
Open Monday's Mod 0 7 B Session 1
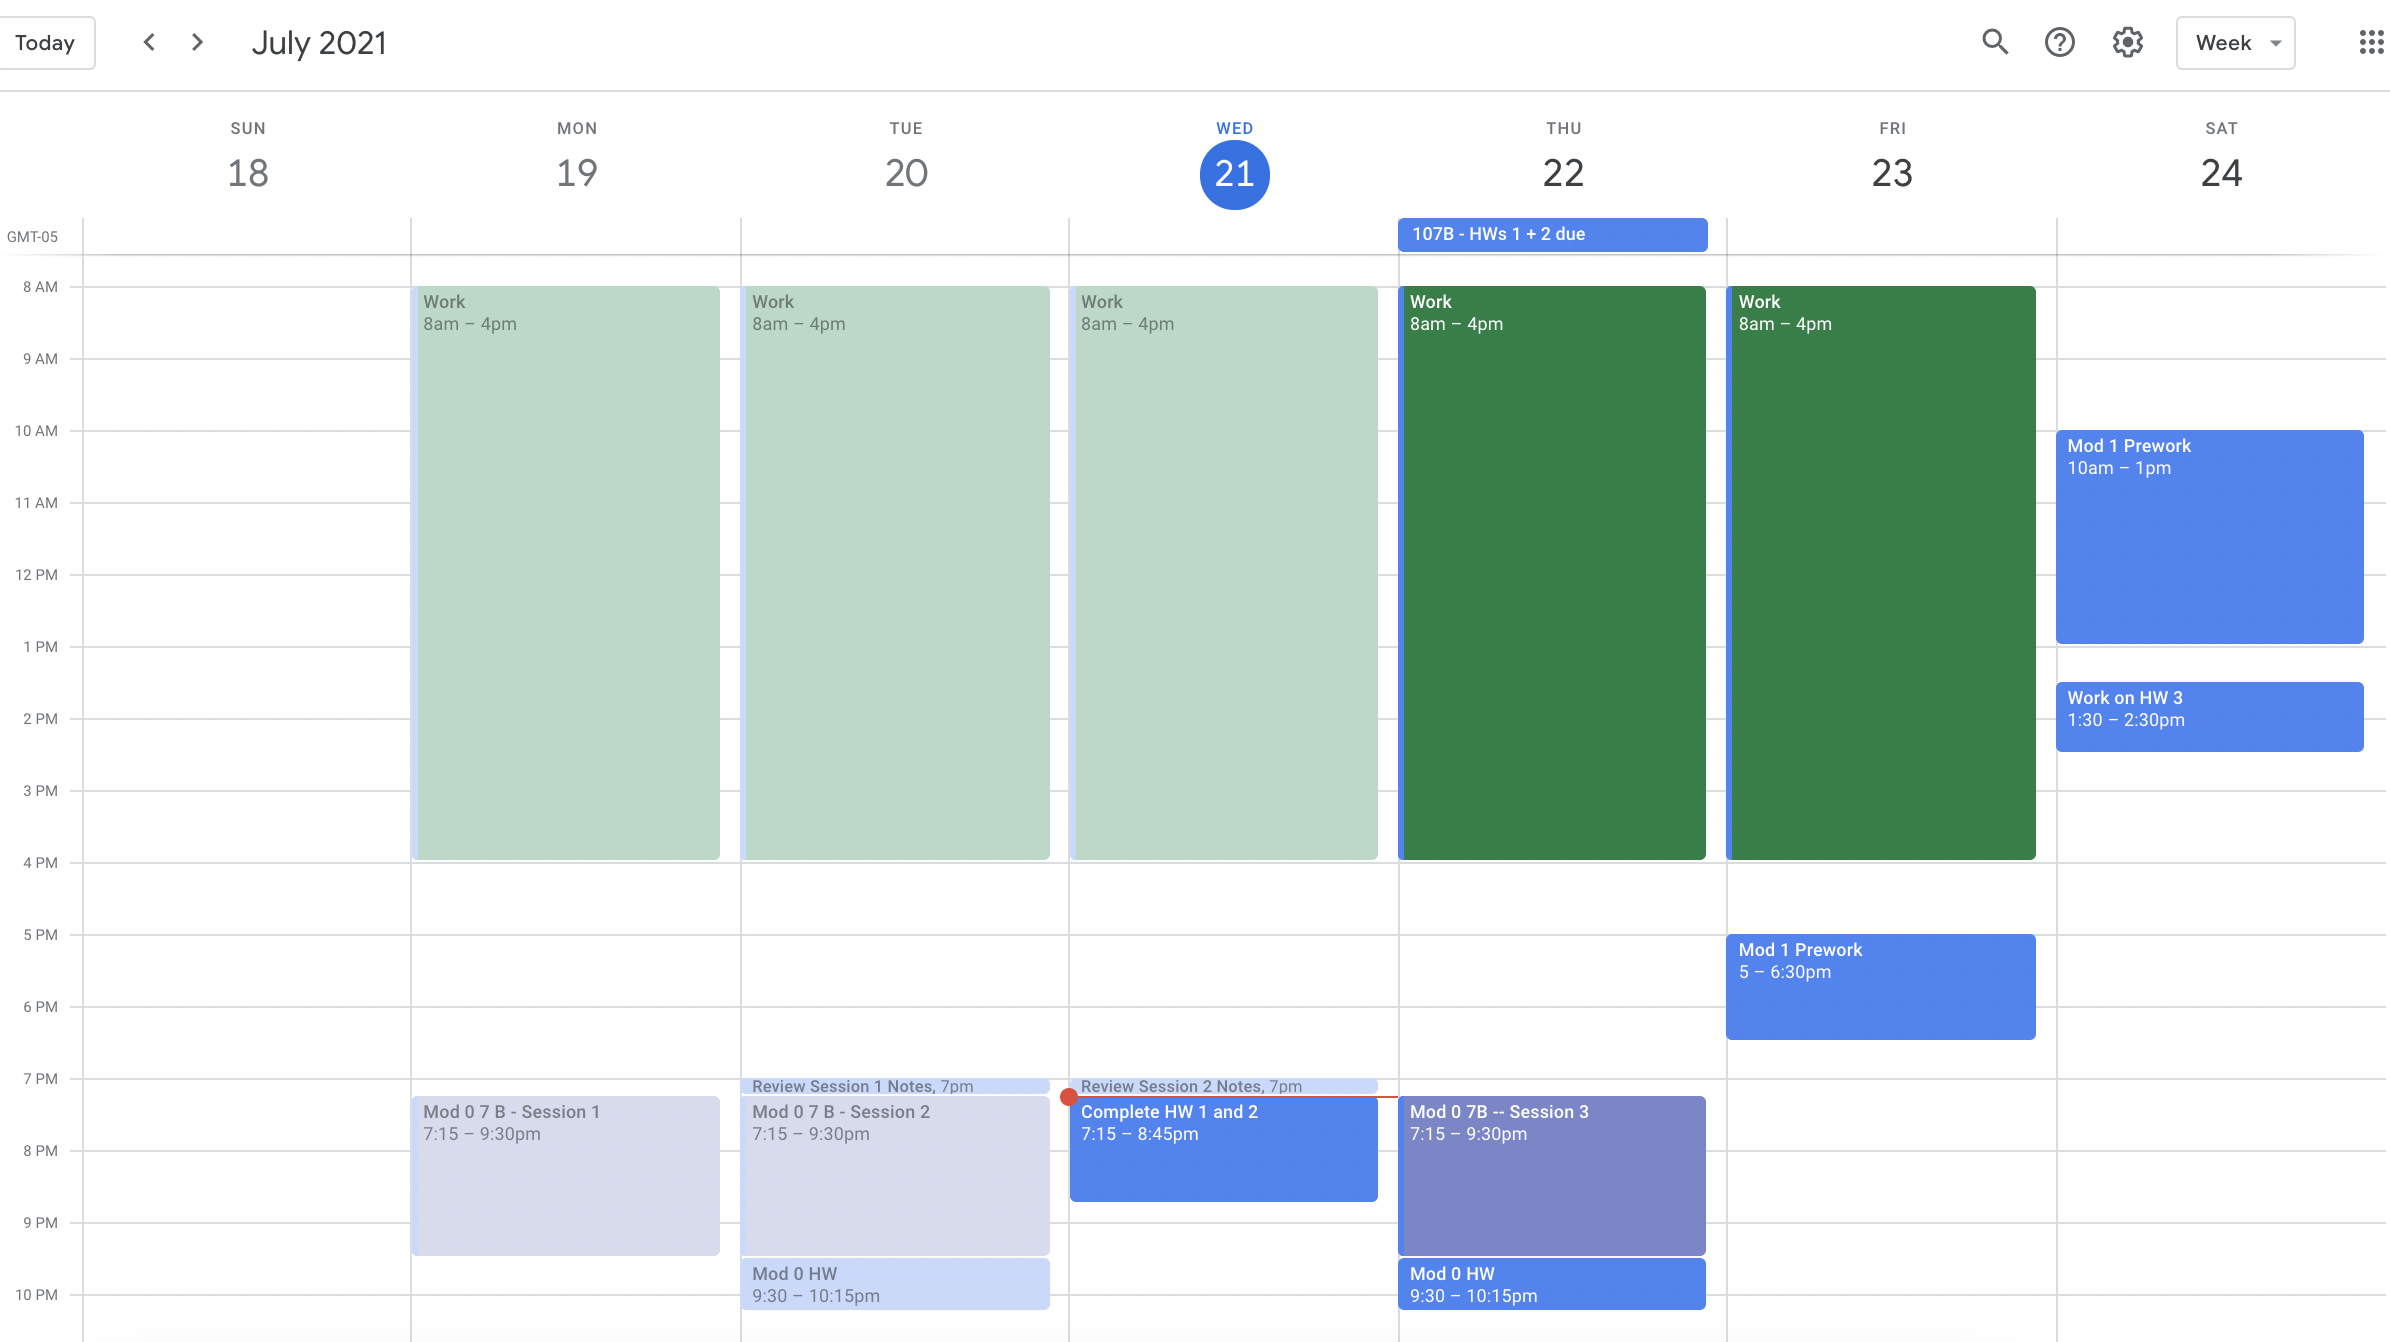(x=566, y=1175)
